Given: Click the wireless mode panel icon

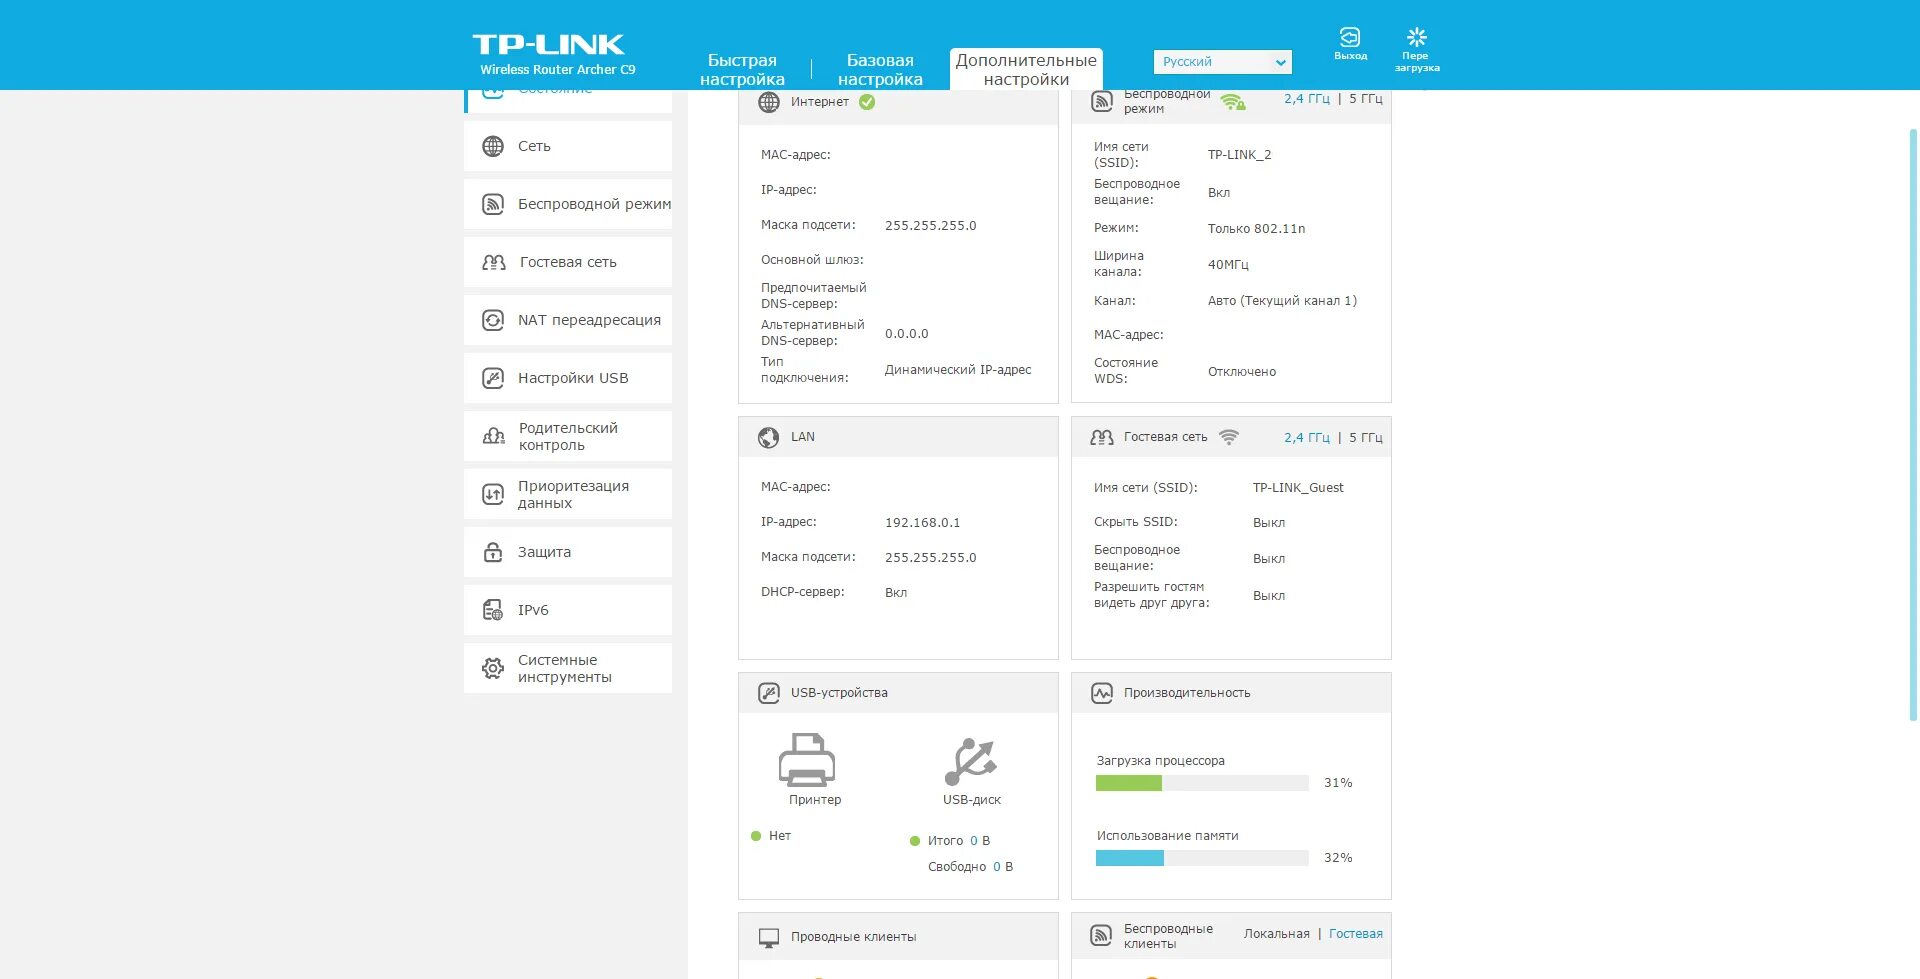Looking at the screenshot, I should click(x=1102, y=101).
